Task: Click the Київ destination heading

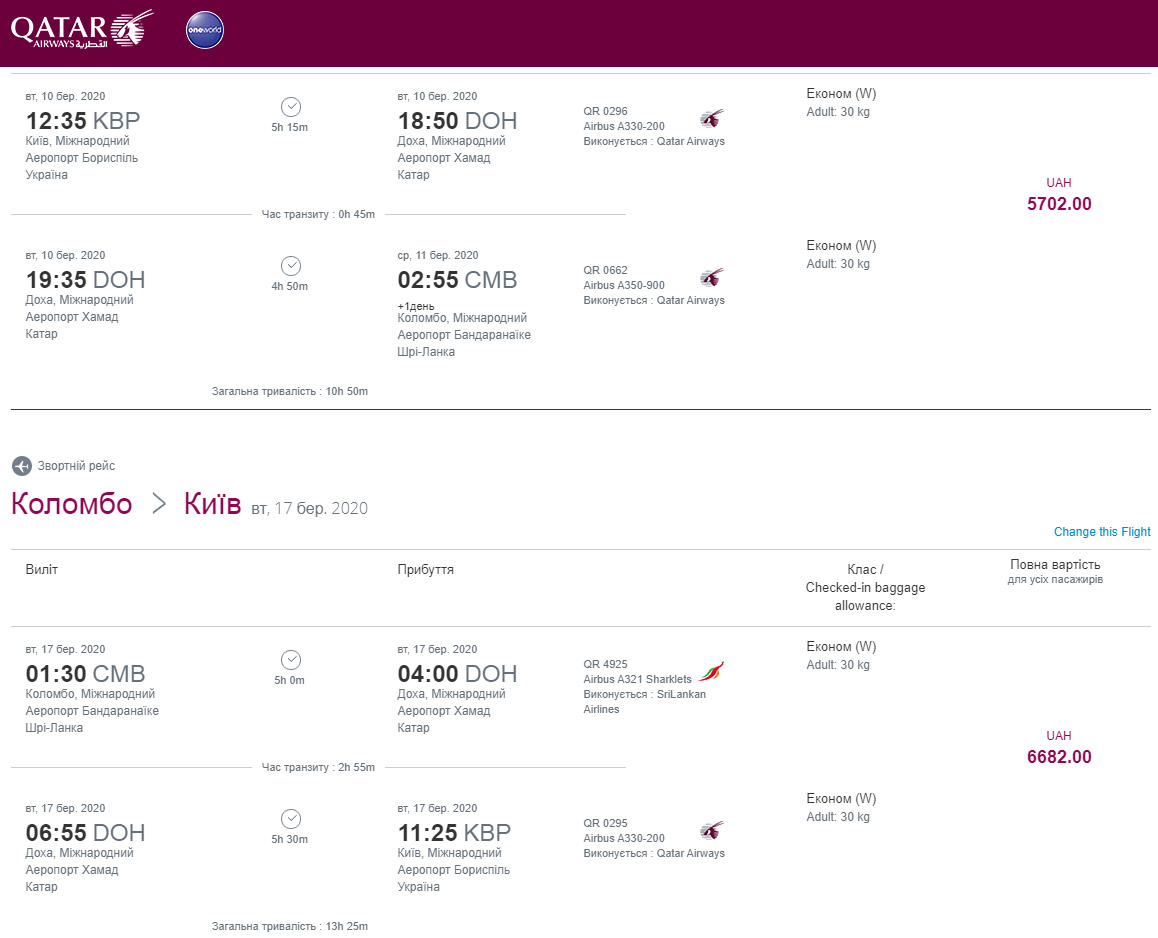Action: pos(213,504)
